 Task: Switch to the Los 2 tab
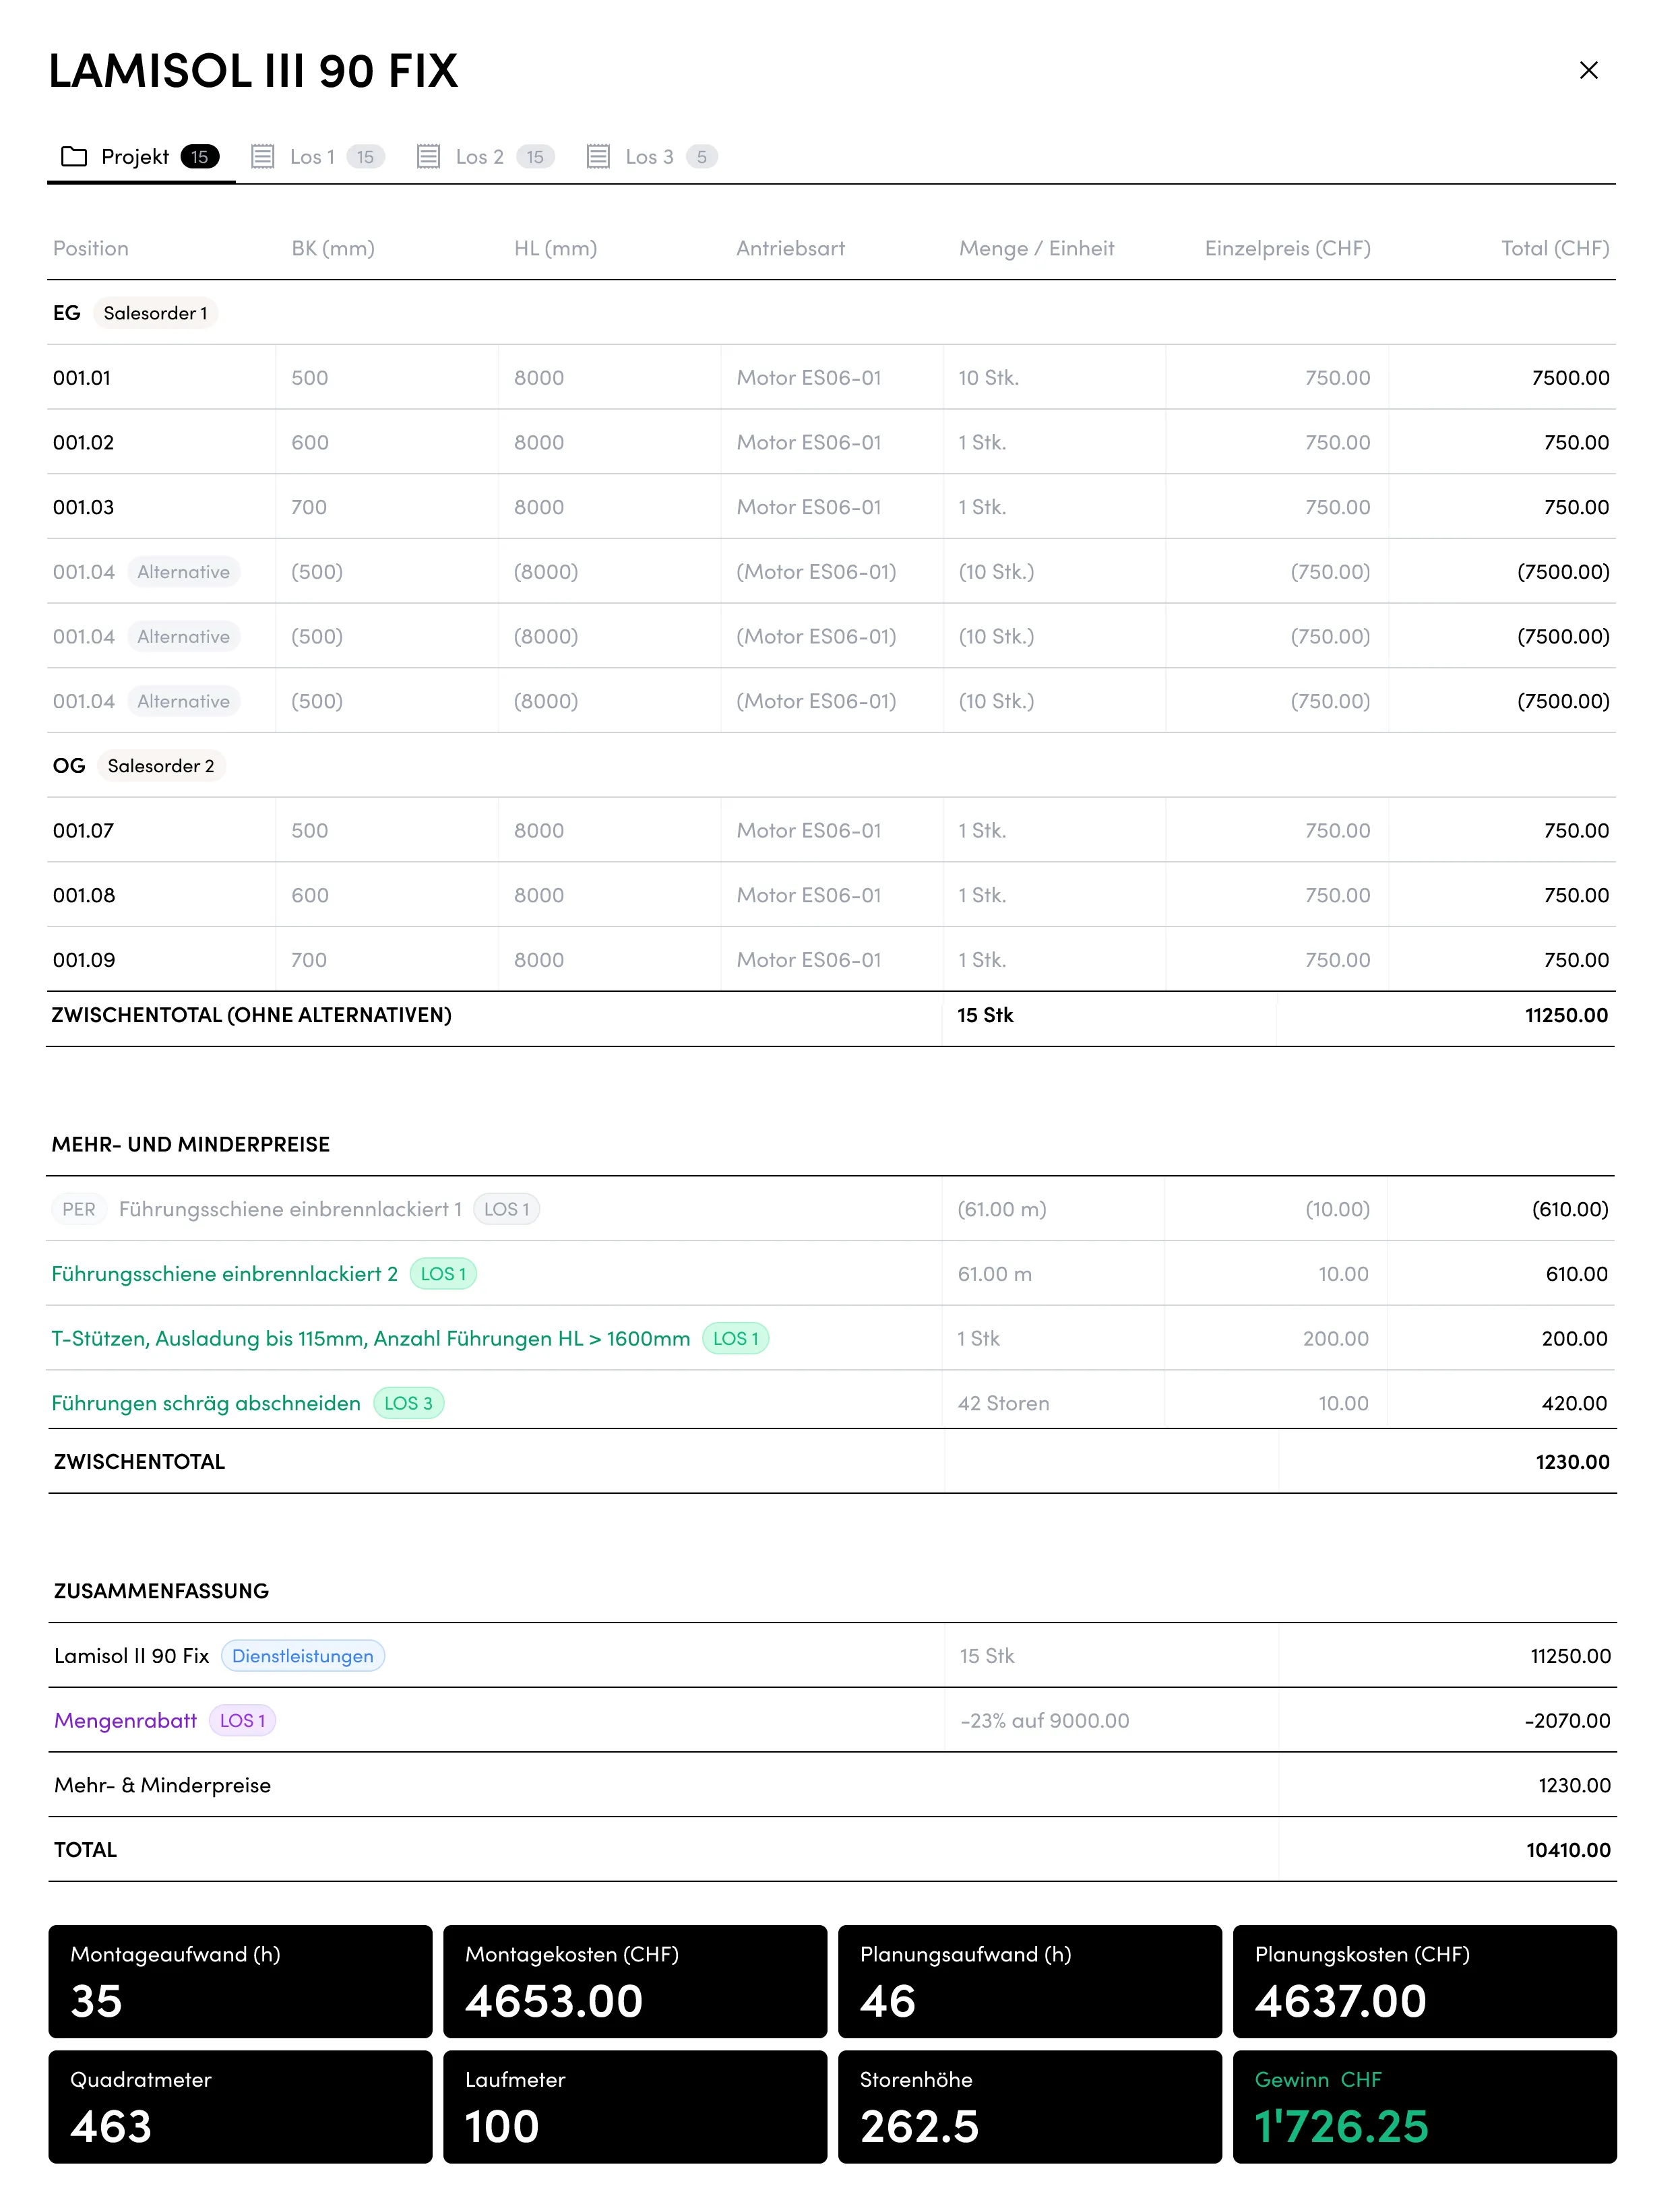(x=480, y=156)
